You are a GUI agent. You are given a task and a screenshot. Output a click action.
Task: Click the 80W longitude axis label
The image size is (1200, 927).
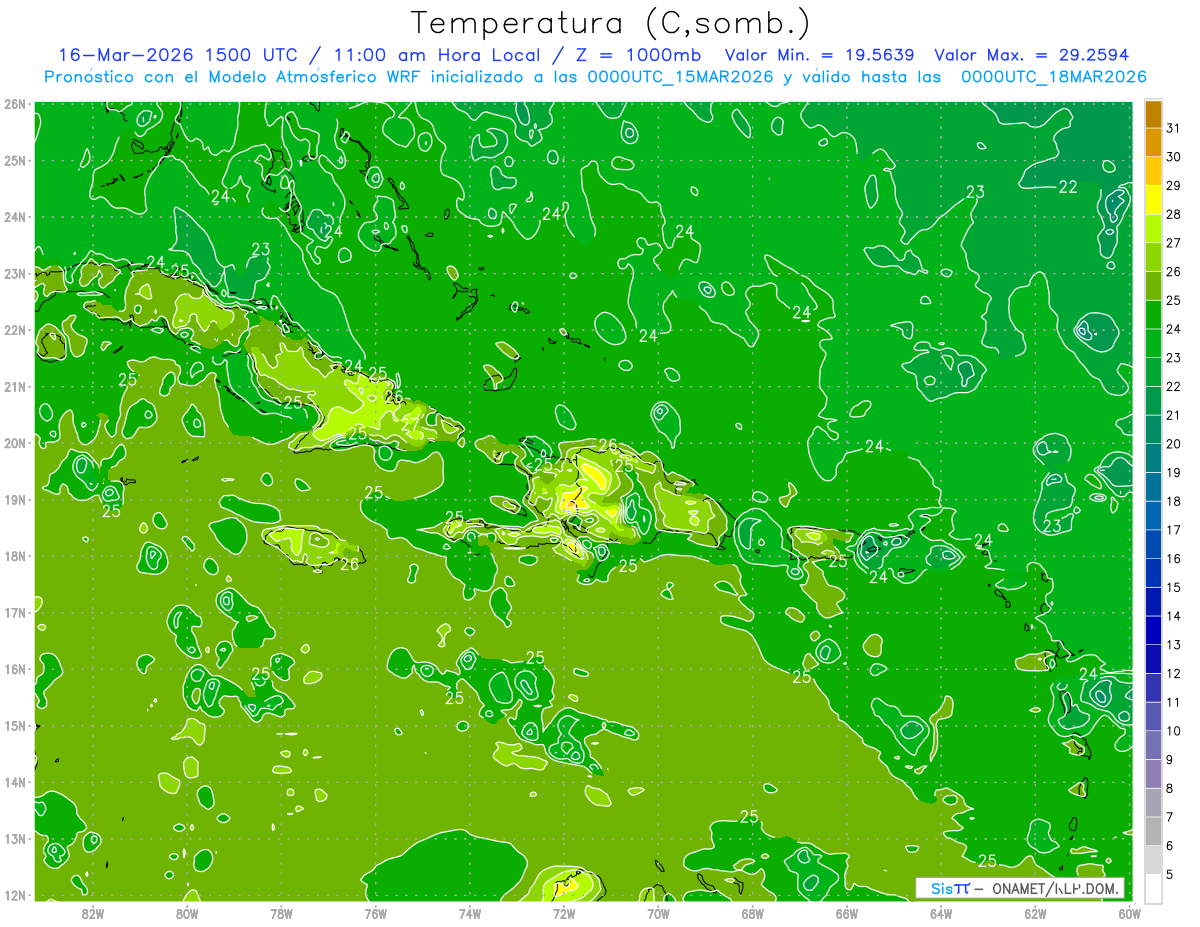[187, 913]
